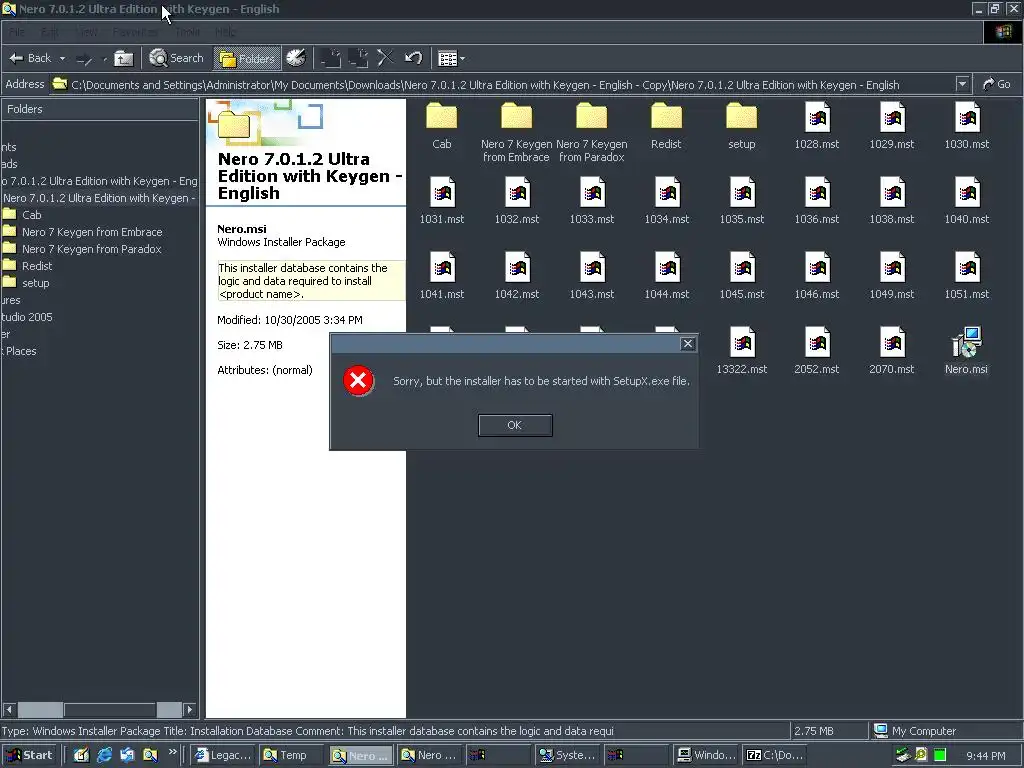
Task: Go back using the Back arrow
Action: pyautogui.click(x=30, y=58)
